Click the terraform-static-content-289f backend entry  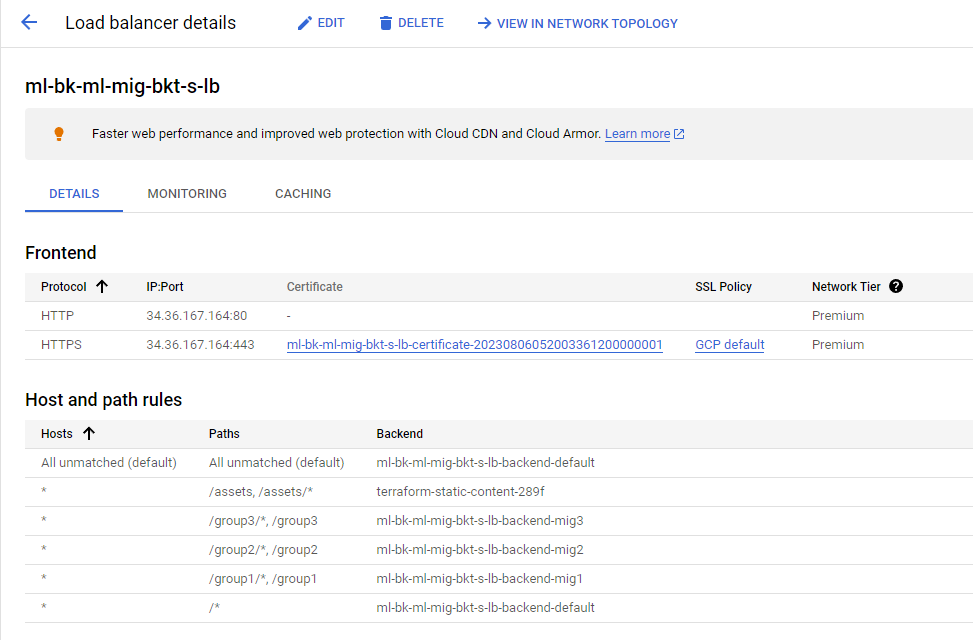460,492
